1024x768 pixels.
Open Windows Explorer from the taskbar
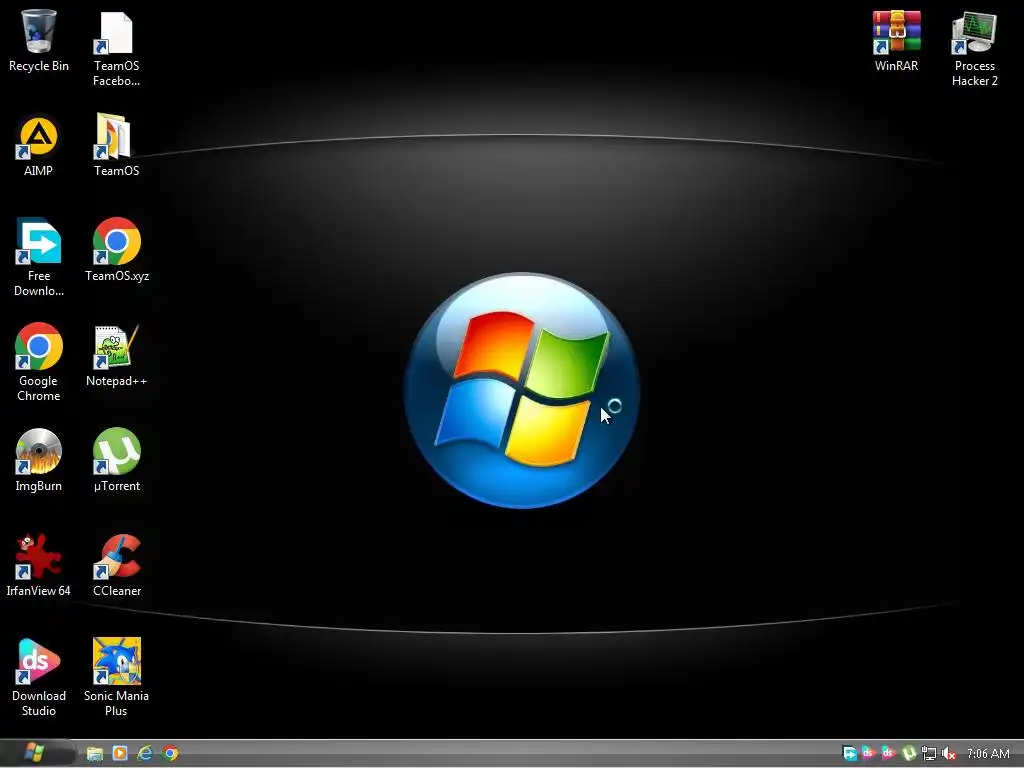click(x=95, y=754)
